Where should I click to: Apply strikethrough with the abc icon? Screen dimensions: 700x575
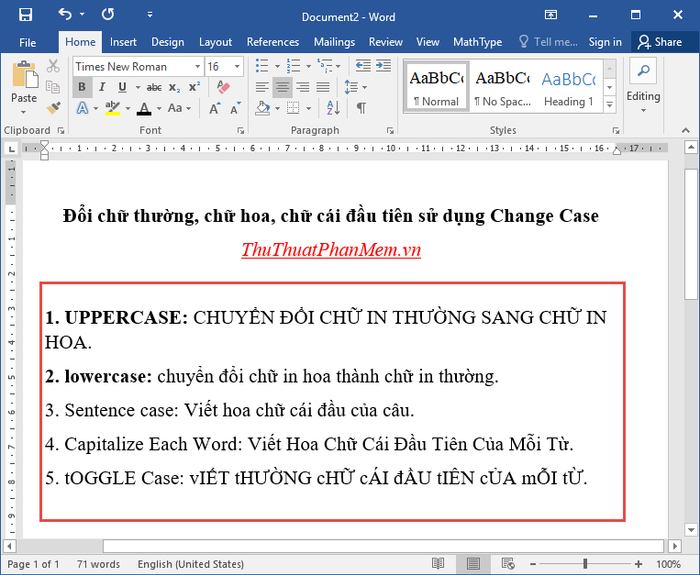(x=154, y=88)
